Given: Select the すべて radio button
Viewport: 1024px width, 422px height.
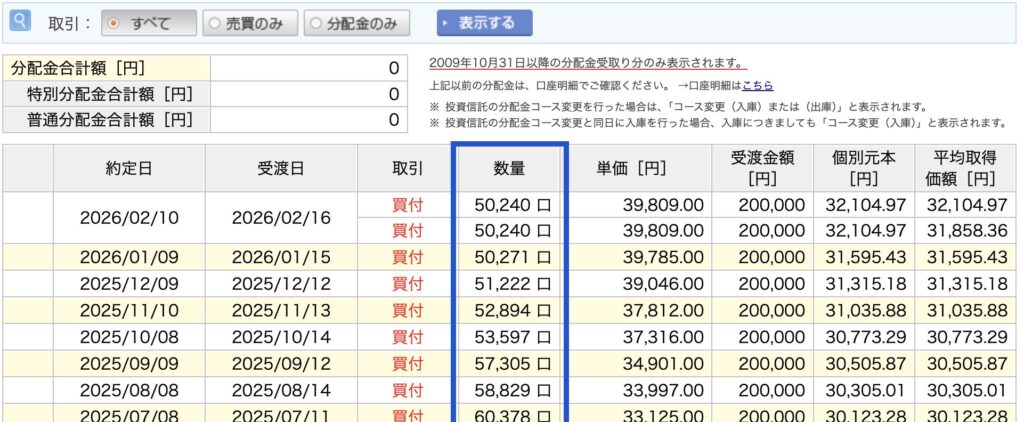Looking at the screenshot, I should click(116, 23).
